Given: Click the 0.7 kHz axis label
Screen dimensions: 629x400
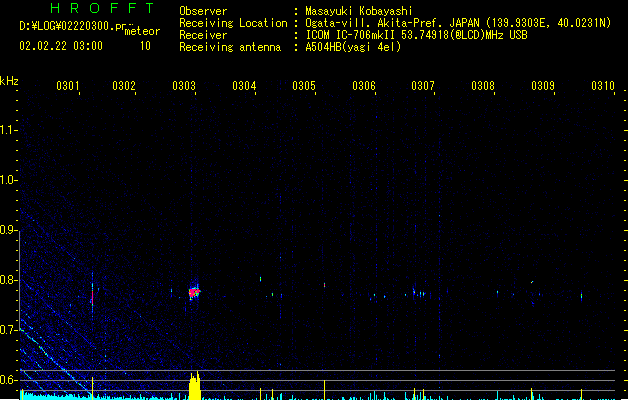Looking at the screenshot, I should (x=8, y=329).
